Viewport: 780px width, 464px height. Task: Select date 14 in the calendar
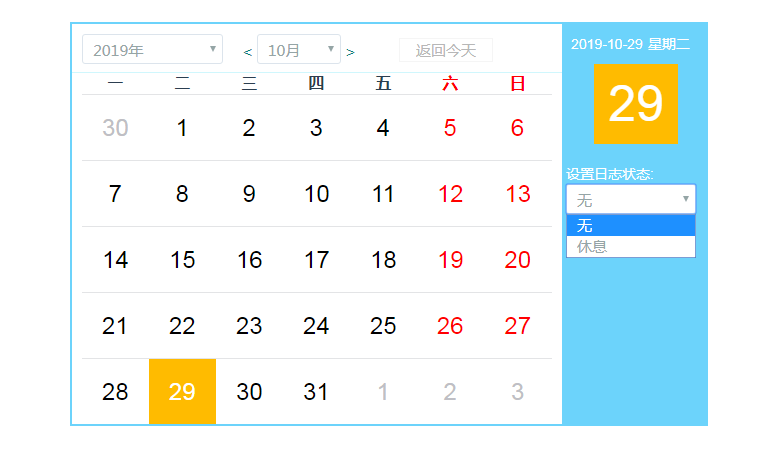tap(115, 260)
